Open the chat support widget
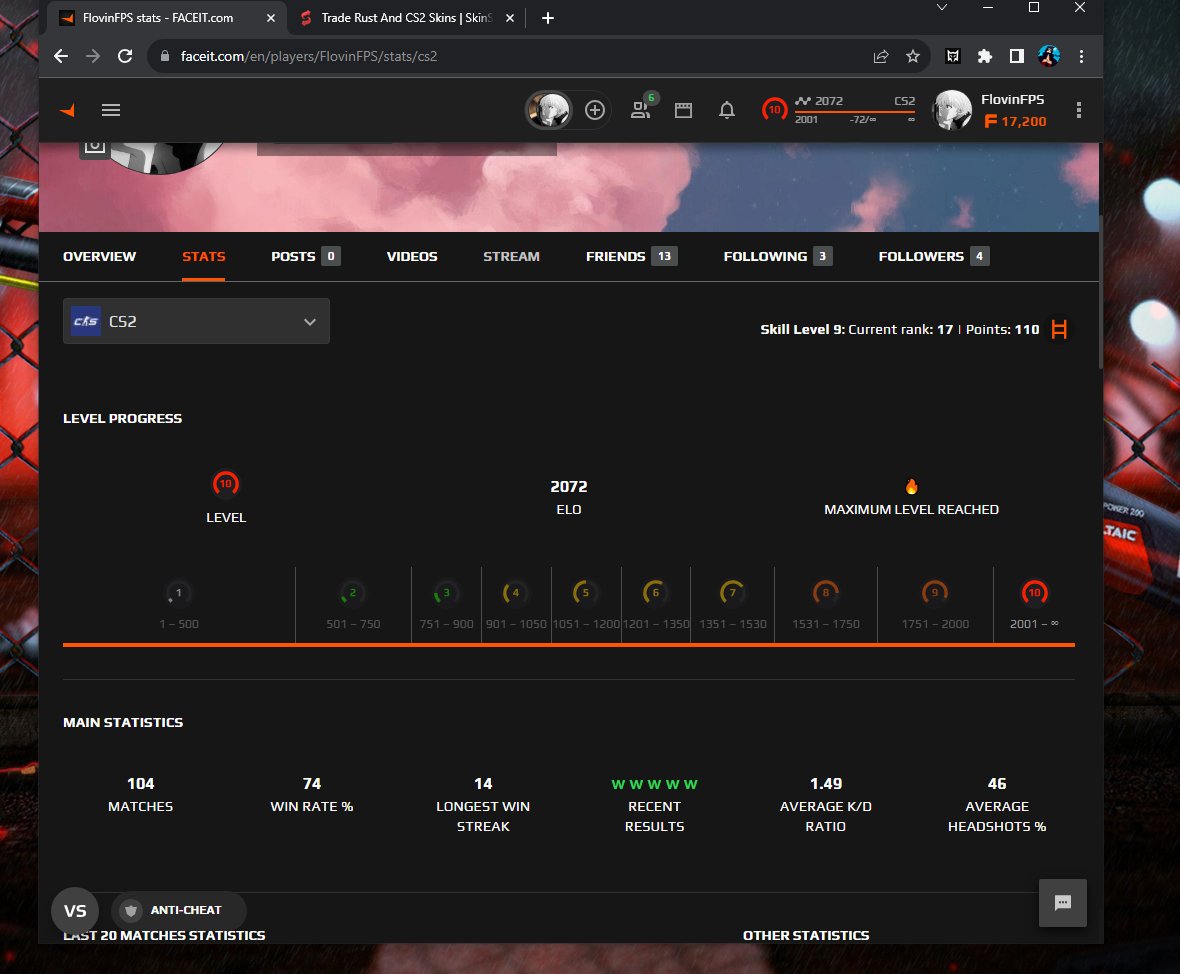 tap(1063, 902)
